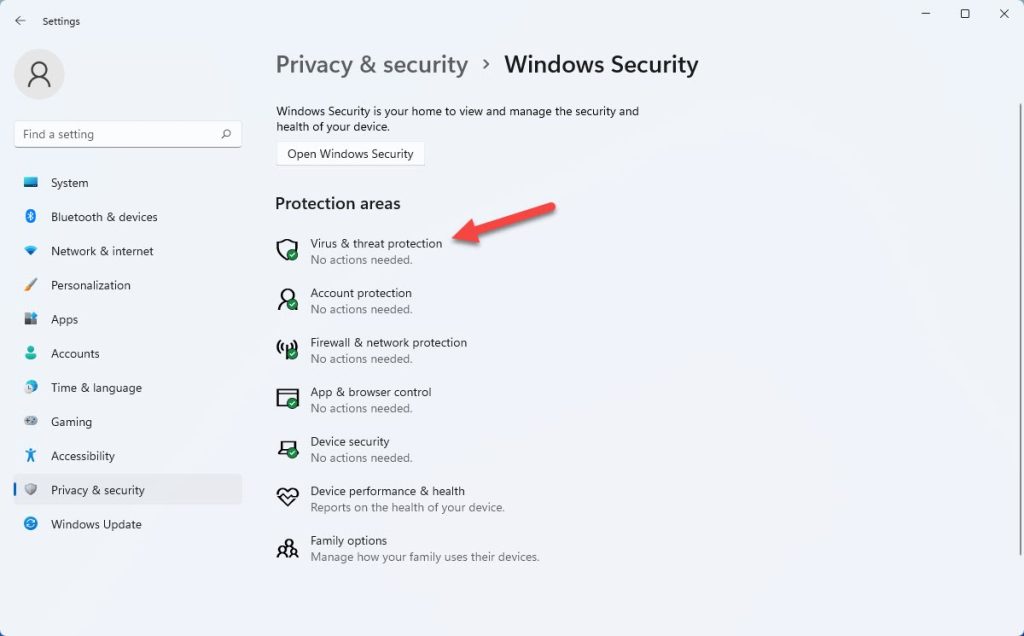This screenshot has width=1024, height=636.
Task: Click the App & browser control window icon
Action: (x=287, y=398)
